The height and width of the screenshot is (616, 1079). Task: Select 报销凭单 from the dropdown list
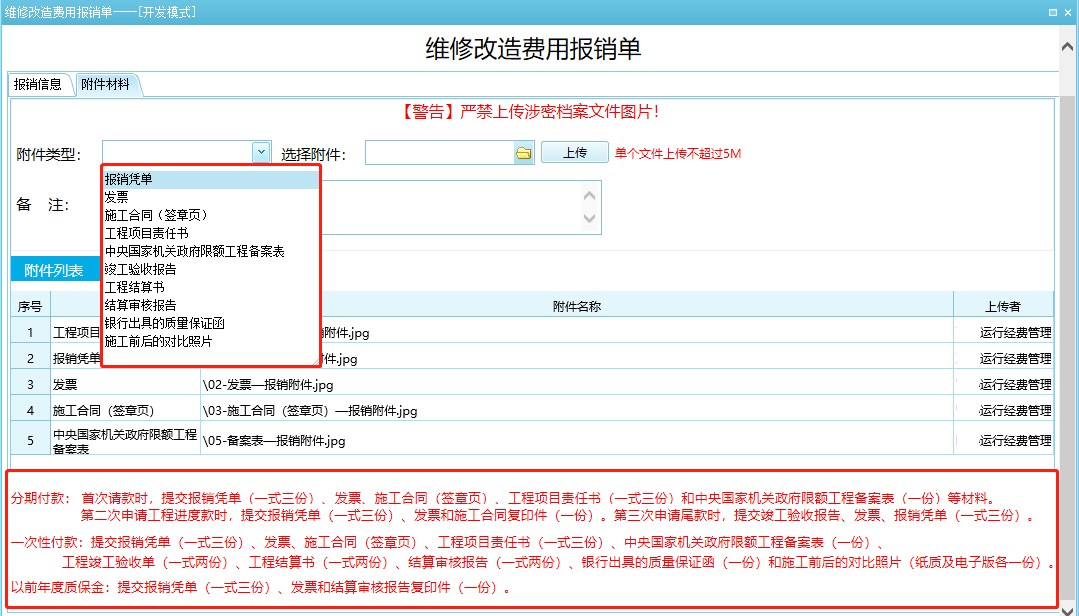[x=129, y=179]
